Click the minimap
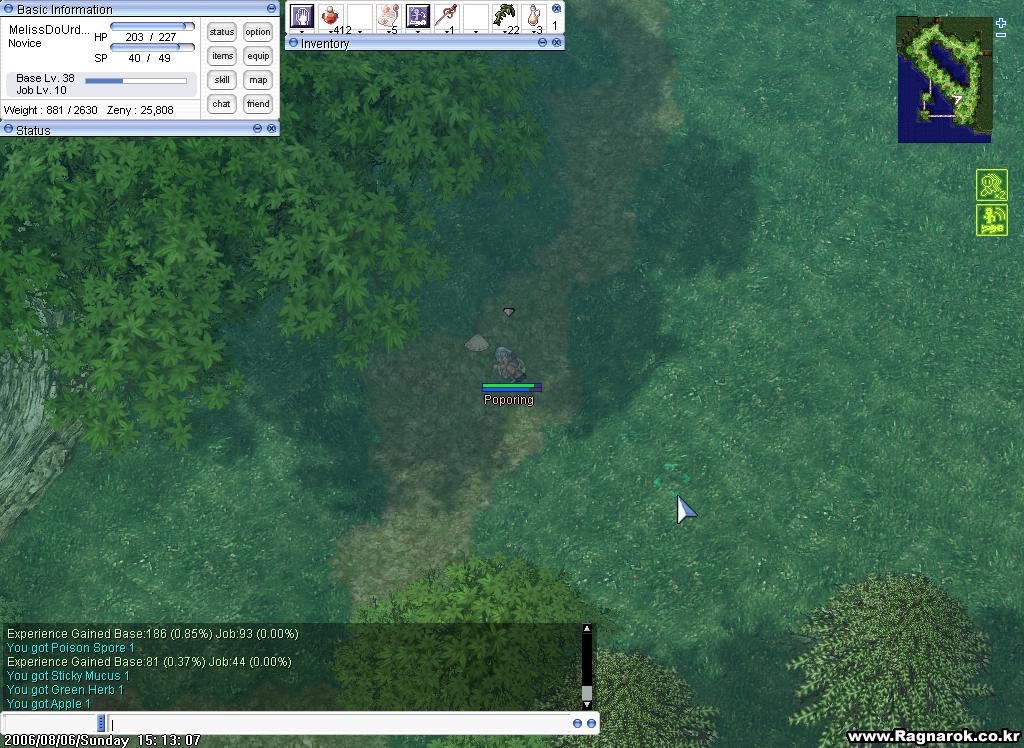Image resolution: width=1024 pixels, height=748 pixels. [945, 80]
